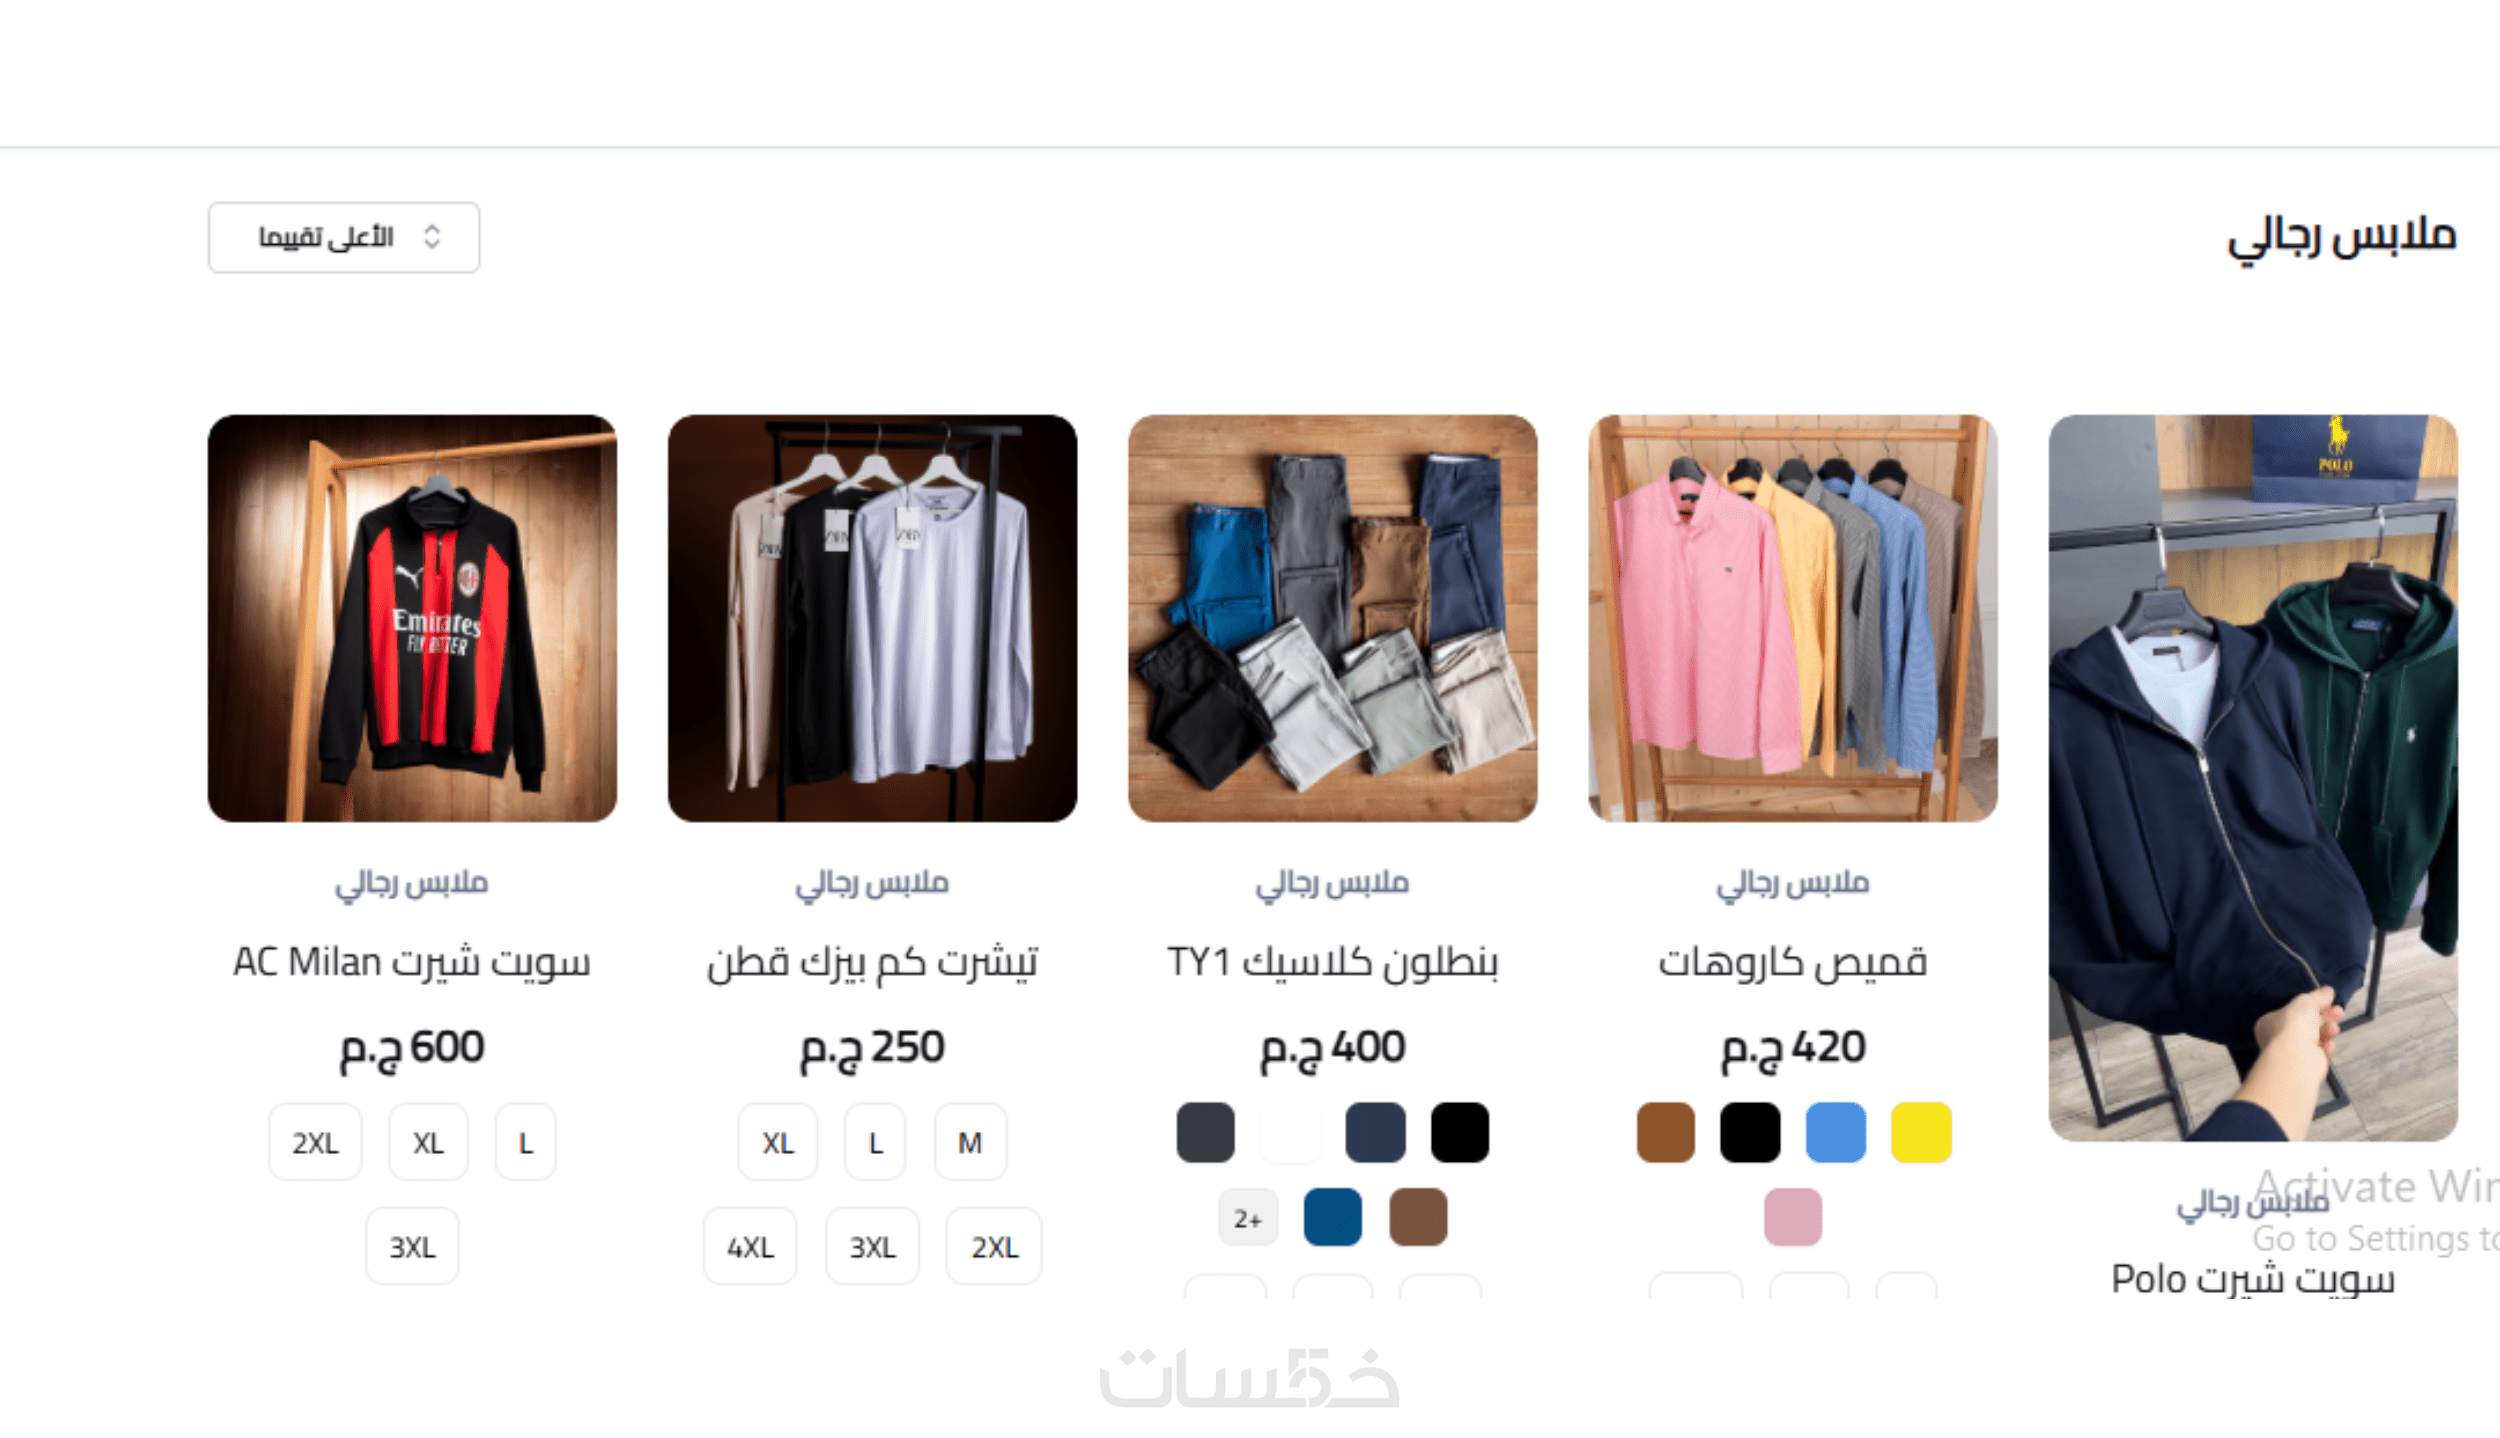Viewport: 2500px width, 1438px height.
Task: Expand more colors with the +2 badge
Action: 1248,1218
